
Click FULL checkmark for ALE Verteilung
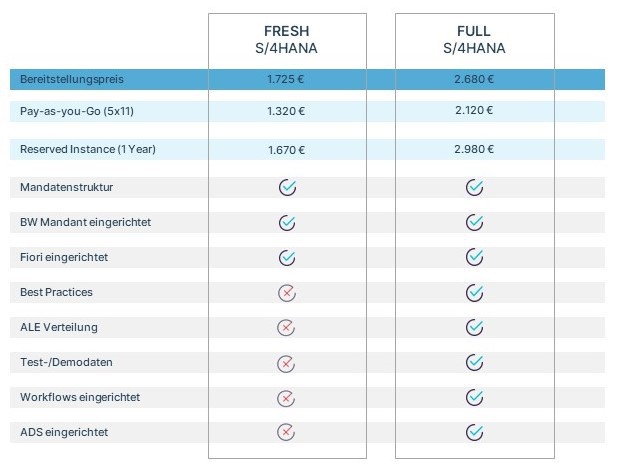(x=474, y=327)
